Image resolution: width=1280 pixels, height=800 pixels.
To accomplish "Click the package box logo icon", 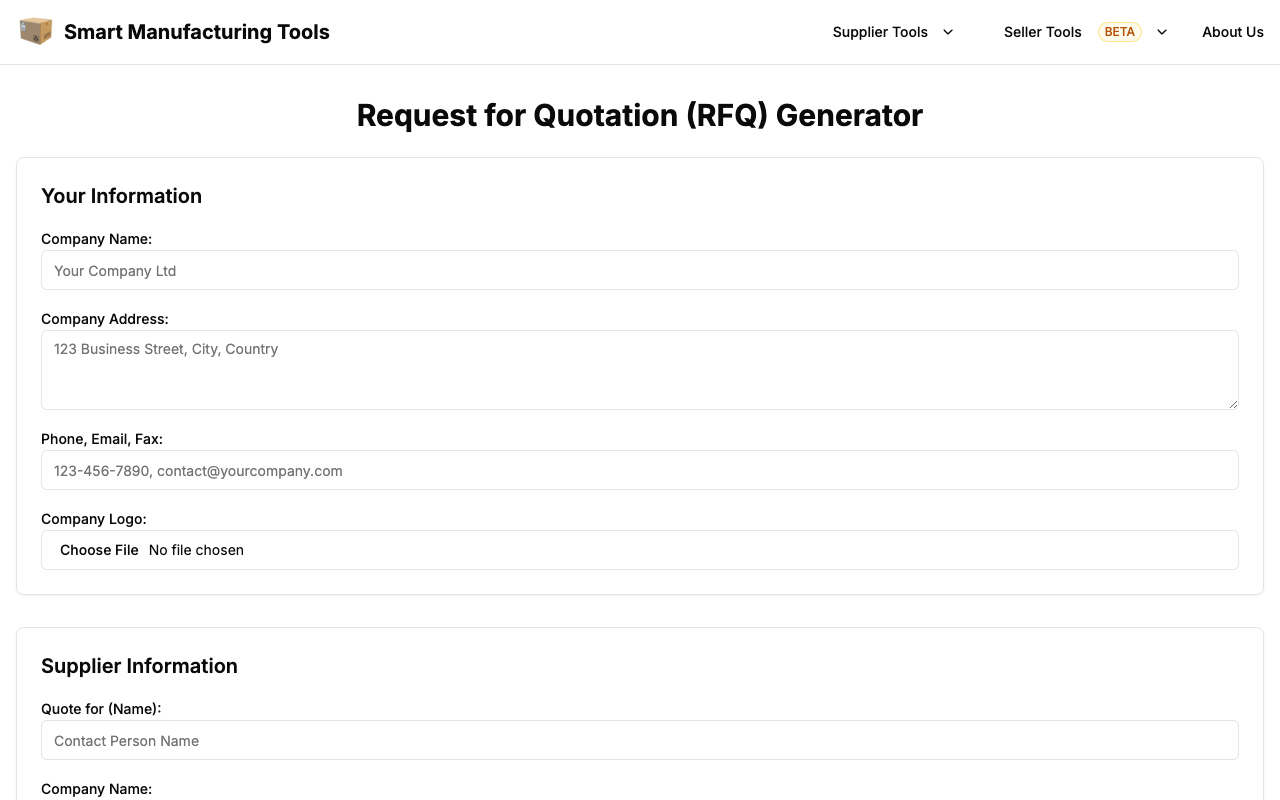I will tap(36, 31).
